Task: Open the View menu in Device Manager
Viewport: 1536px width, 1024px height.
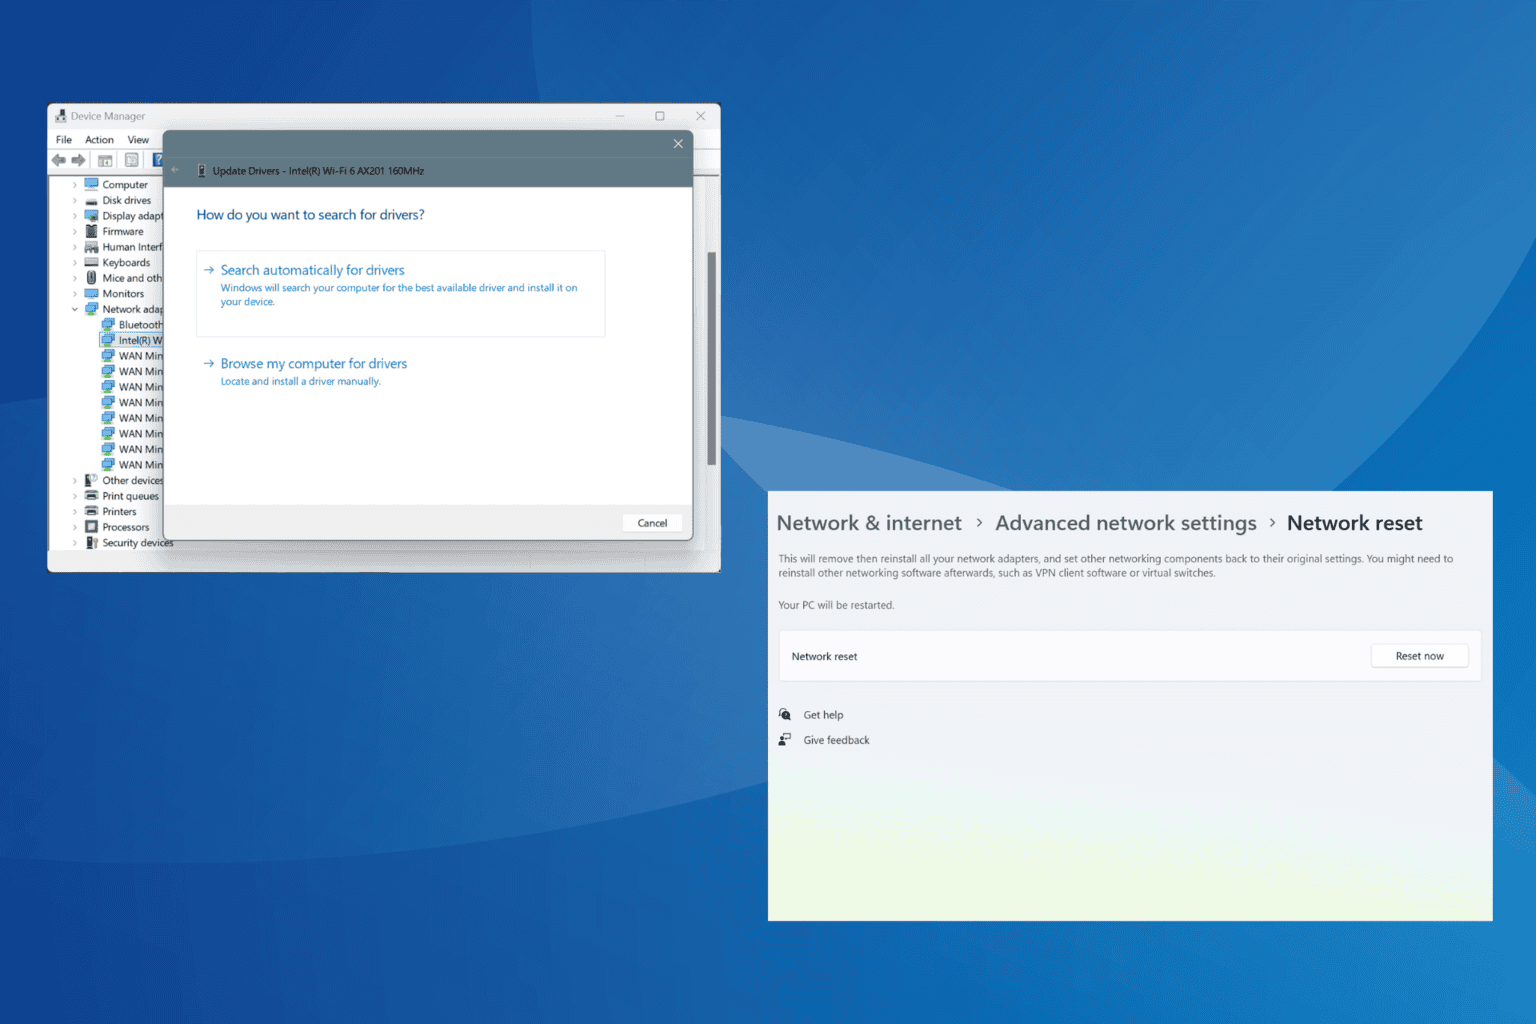Action: pos(138,140)
